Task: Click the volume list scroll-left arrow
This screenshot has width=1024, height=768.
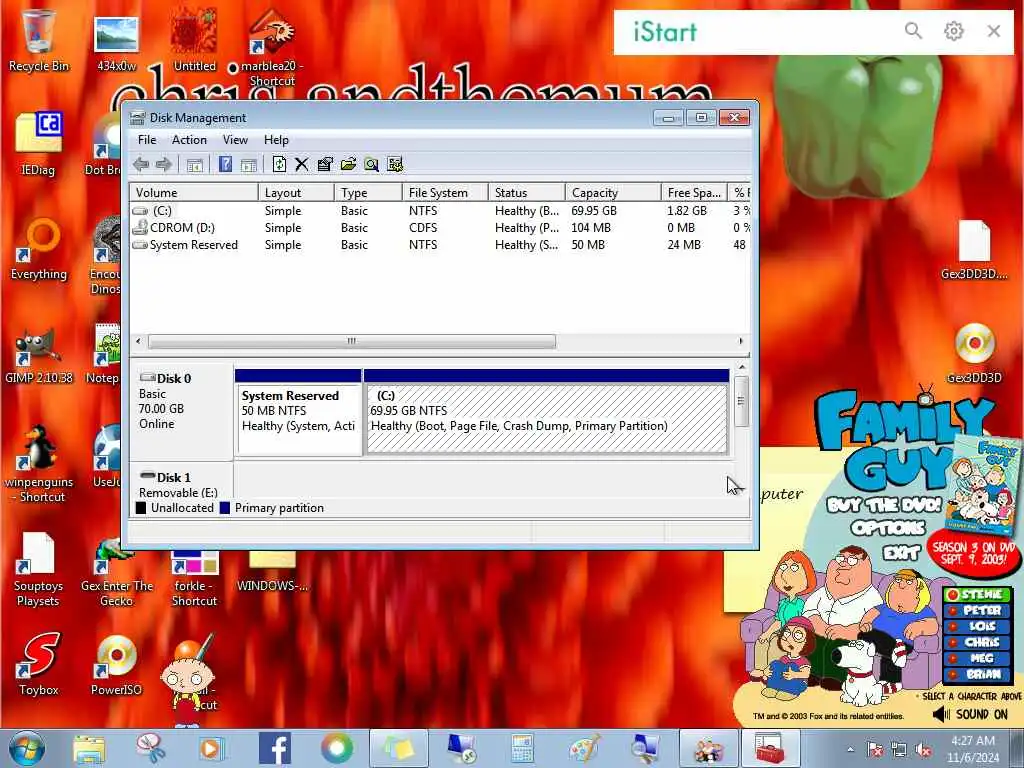Action: (x=138, y=341)
